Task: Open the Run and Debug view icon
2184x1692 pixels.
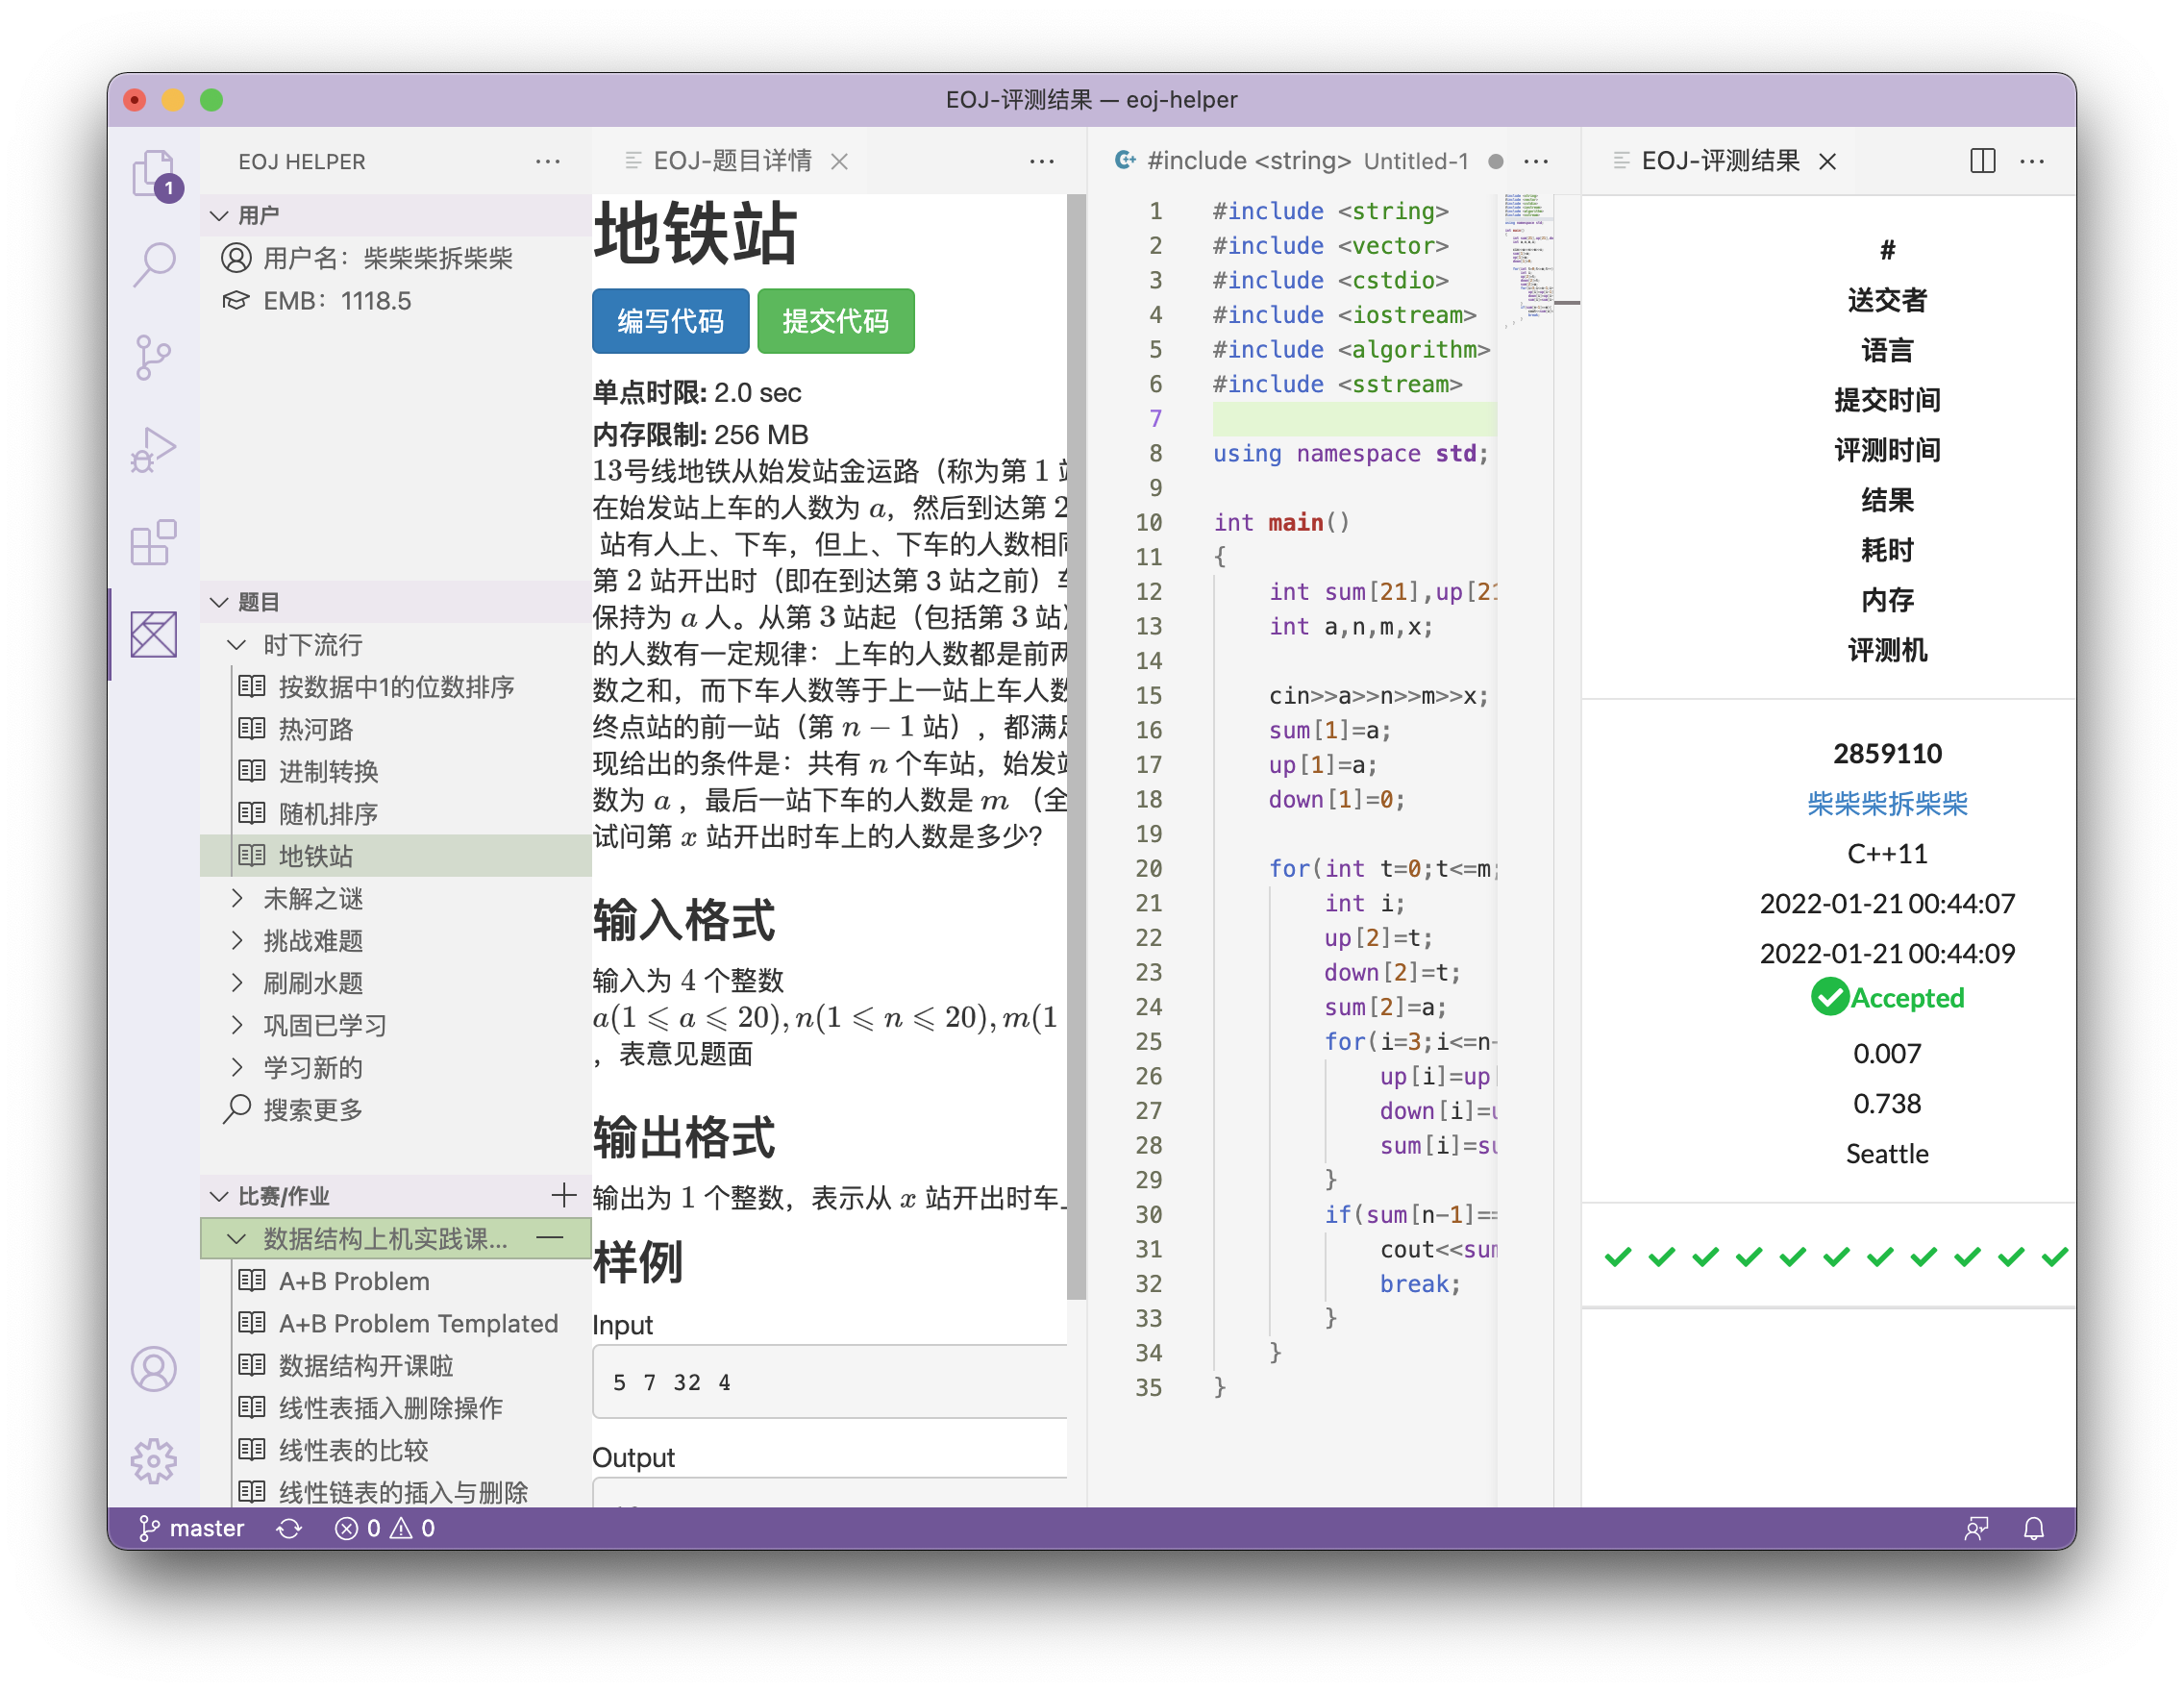Action: (x=153, y=450)
